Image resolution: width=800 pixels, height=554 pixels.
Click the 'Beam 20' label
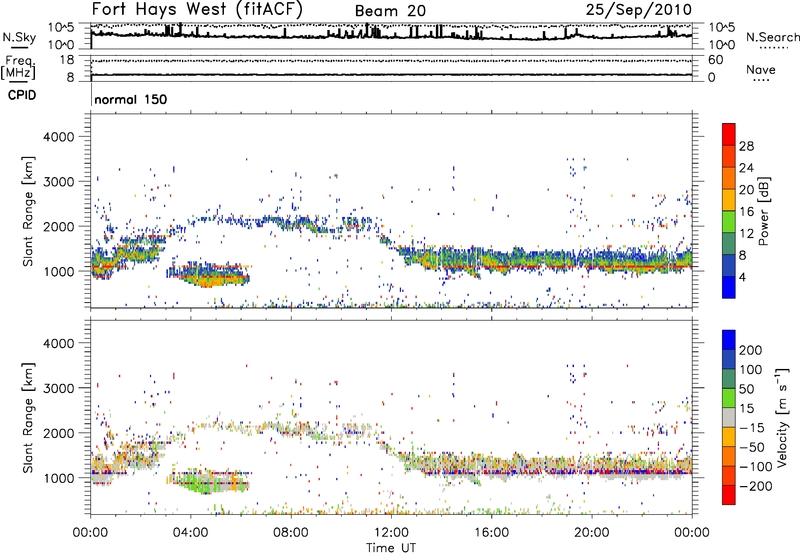(x=390, y=11)
